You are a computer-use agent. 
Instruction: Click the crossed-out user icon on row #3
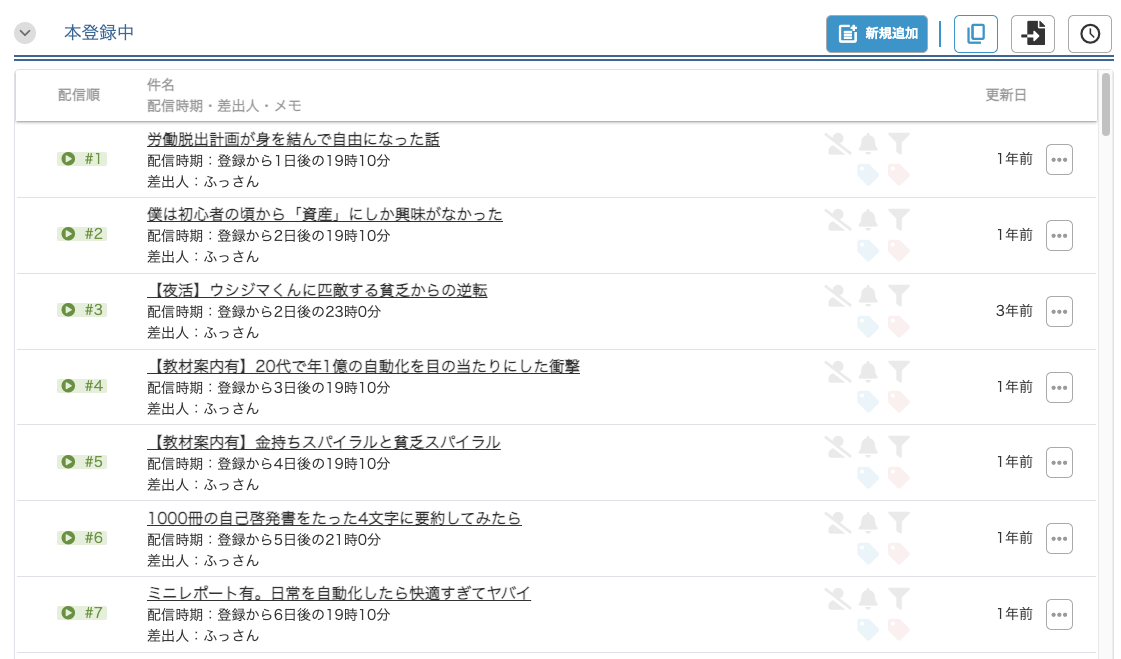click(837, 295)
